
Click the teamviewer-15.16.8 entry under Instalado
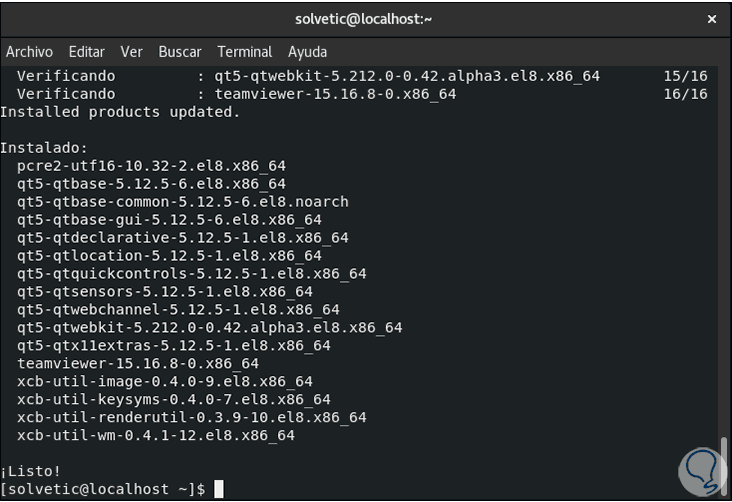138,363
